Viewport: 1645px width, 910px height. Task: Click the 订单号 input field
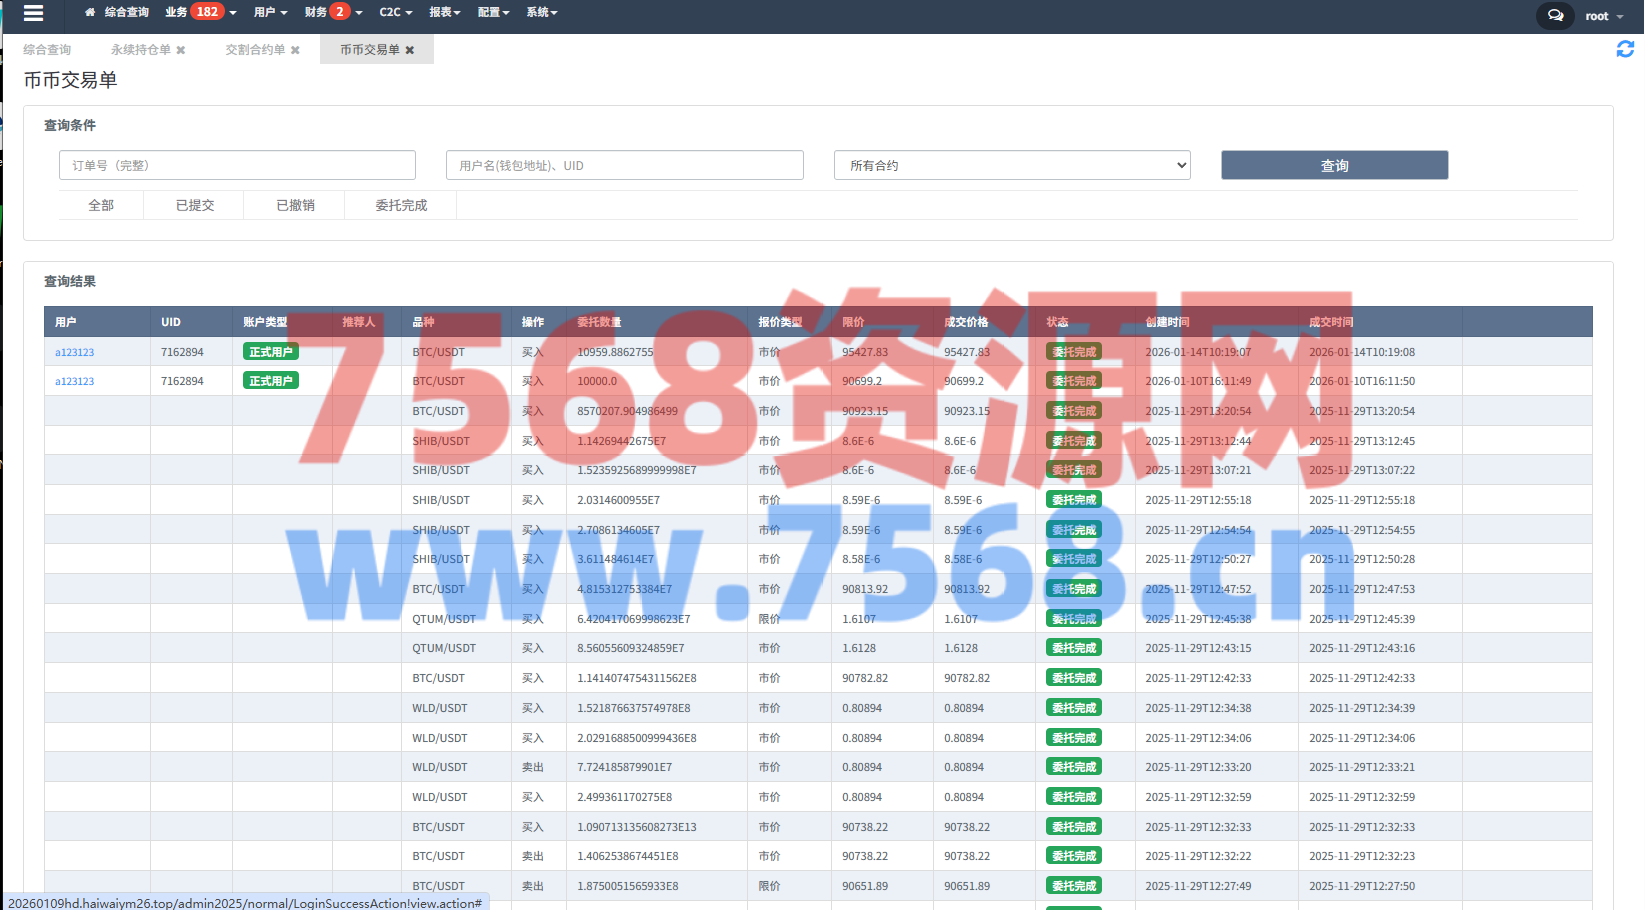(237, 166)
